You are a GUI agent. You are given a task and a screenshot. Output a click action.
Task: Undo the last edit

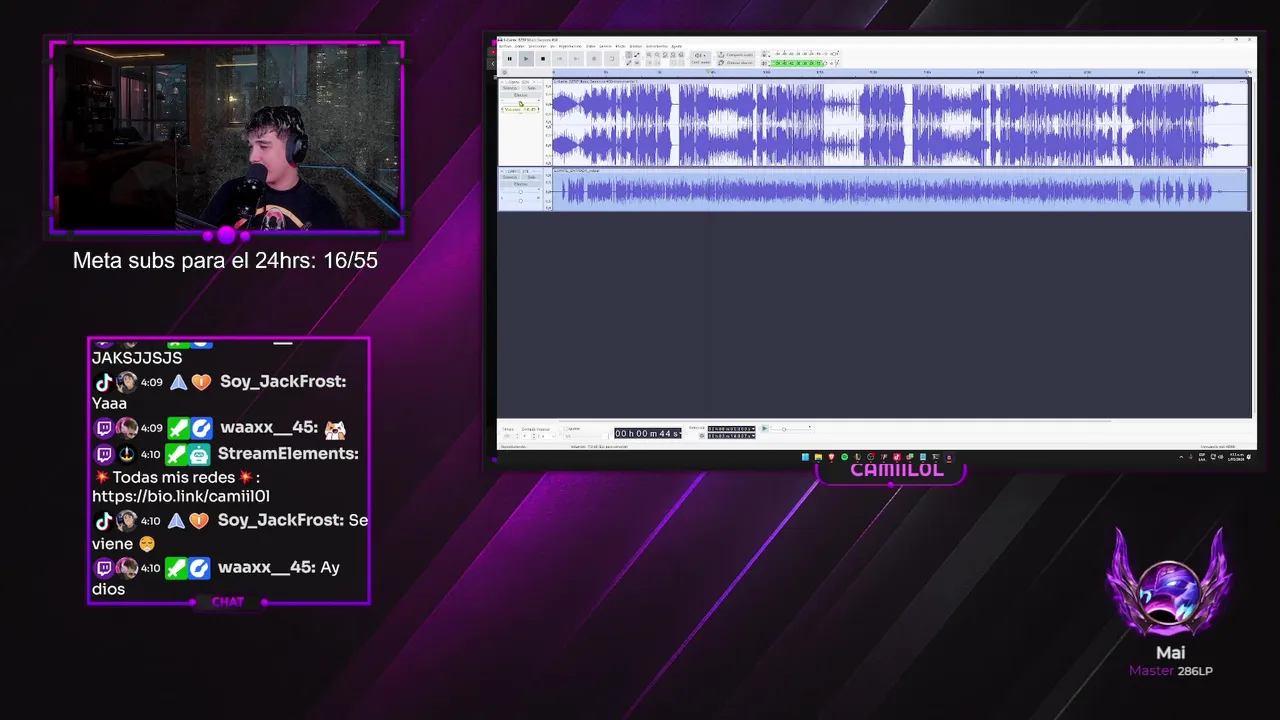coord(673,63)
